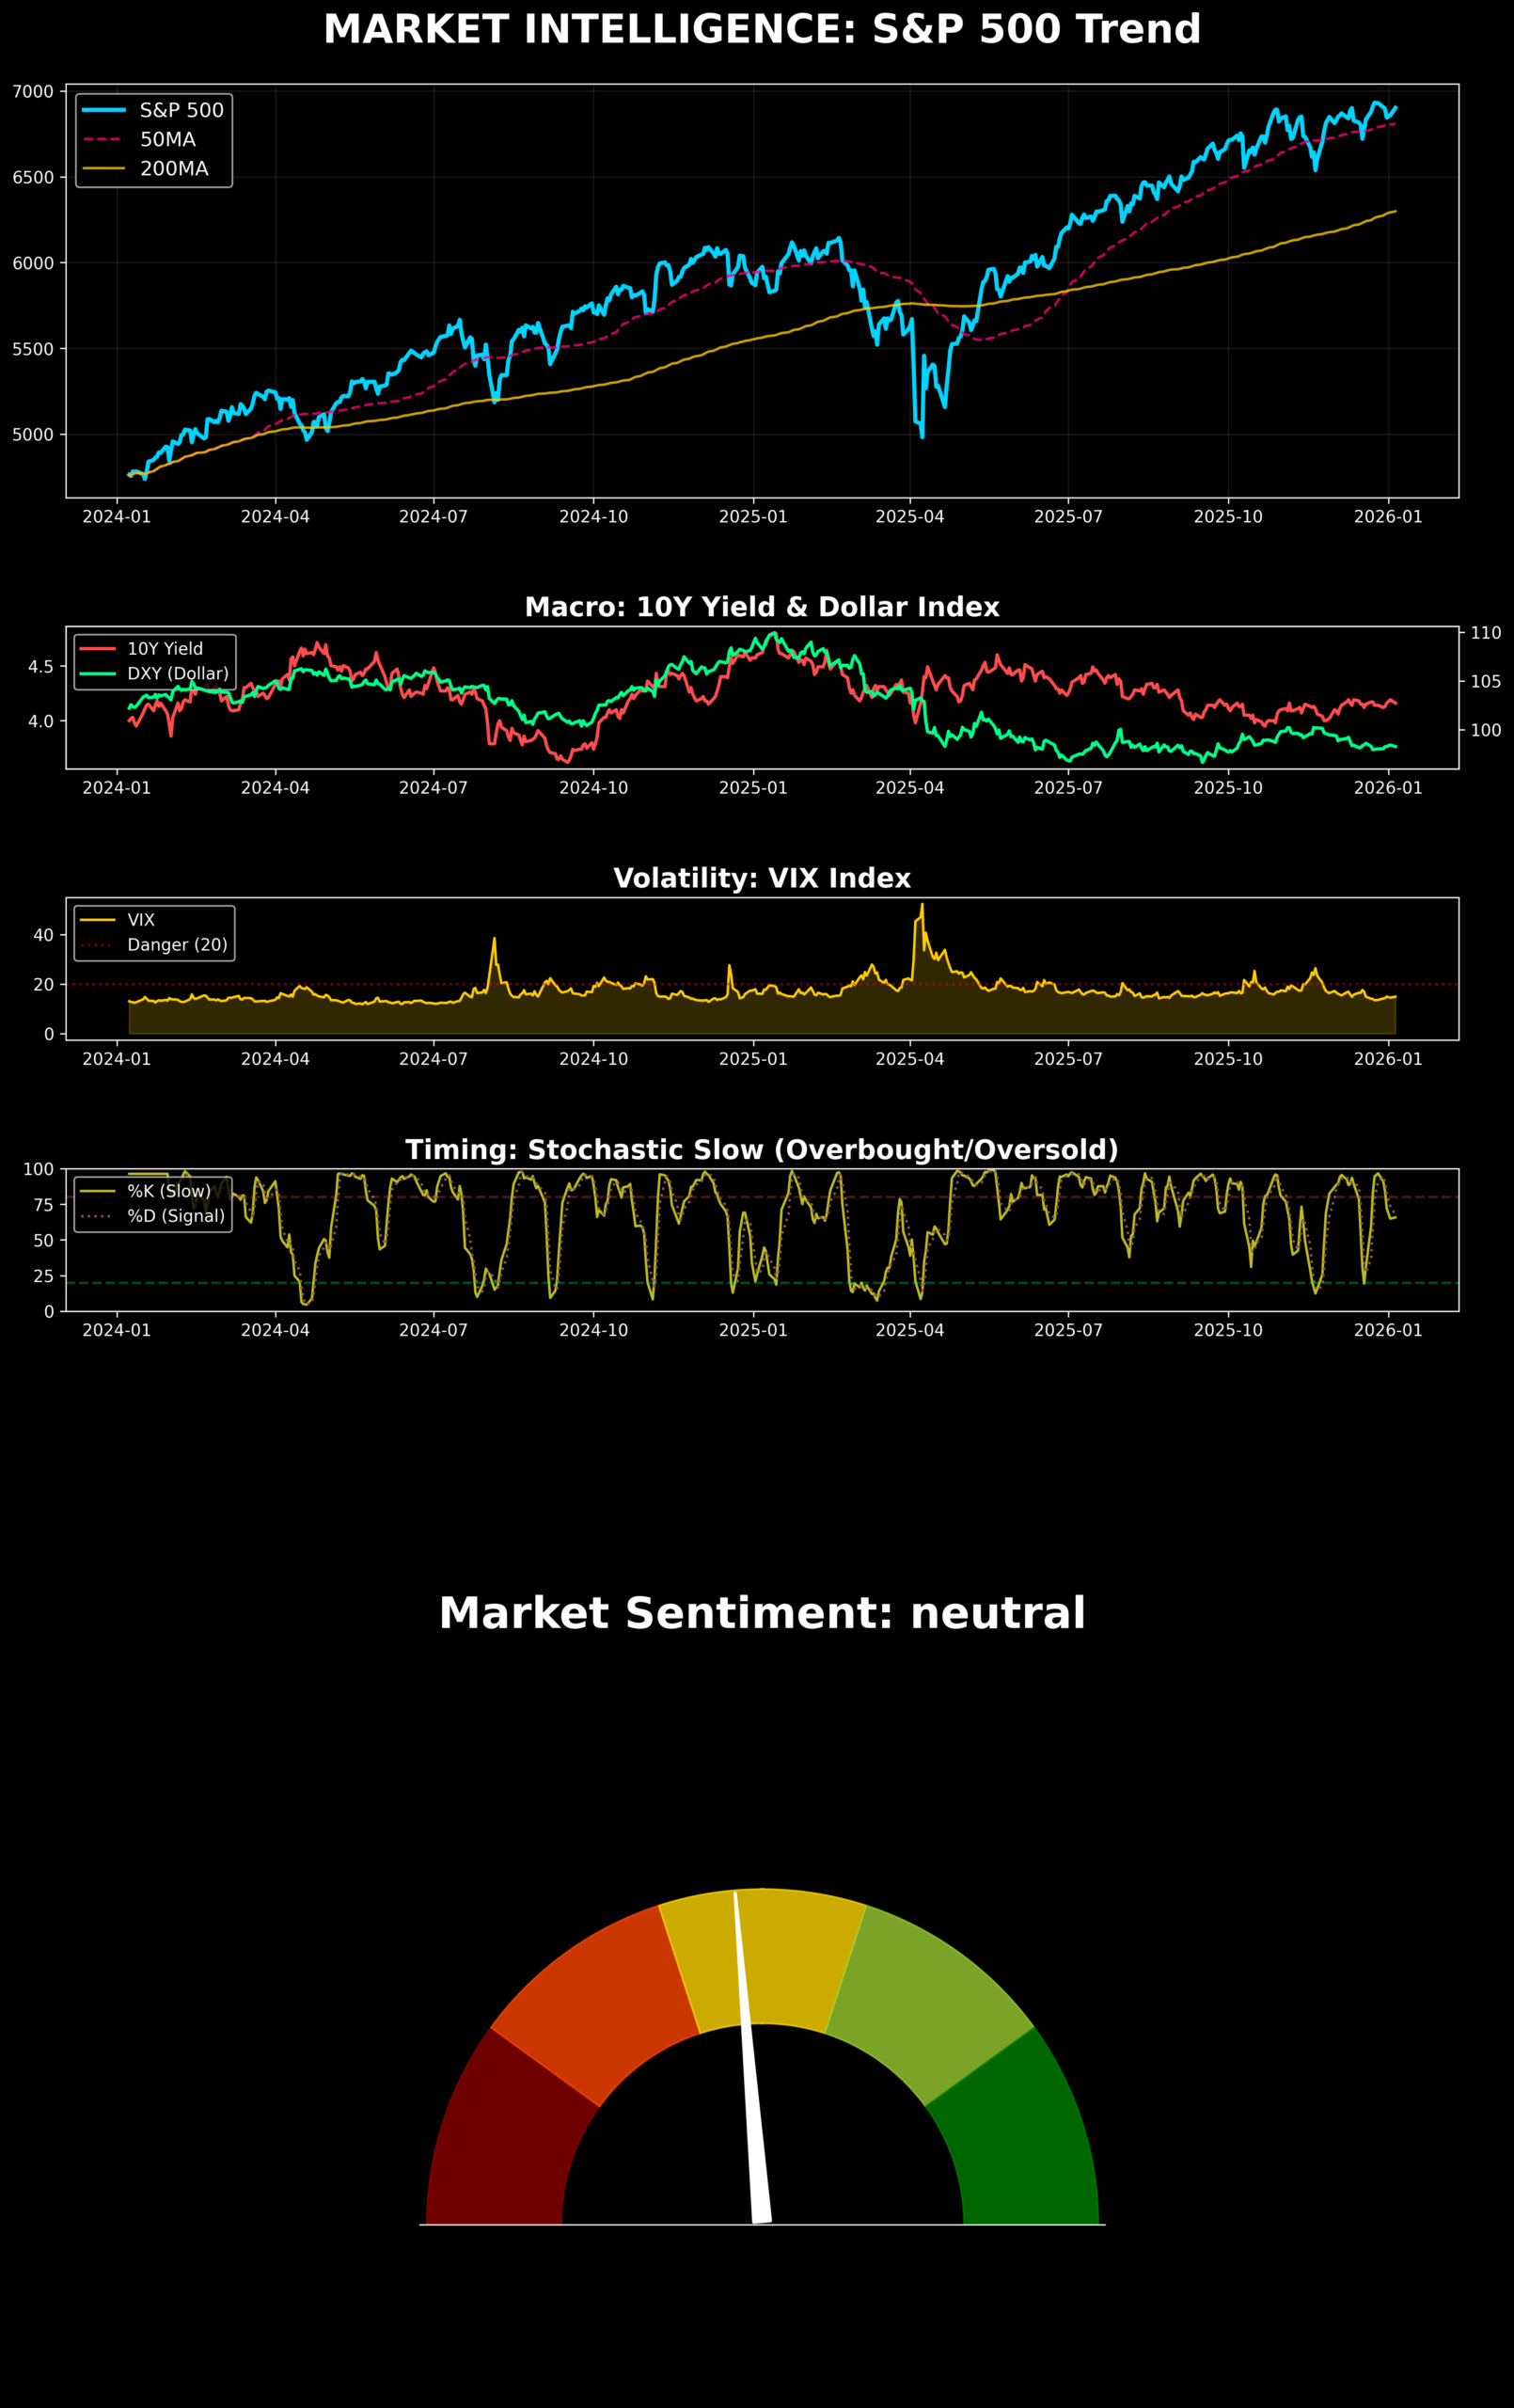The width and height of the screenshot is (1514, 2408).
Task: Click the 7000 tick on the S&P chart axis
Action: 33,92
